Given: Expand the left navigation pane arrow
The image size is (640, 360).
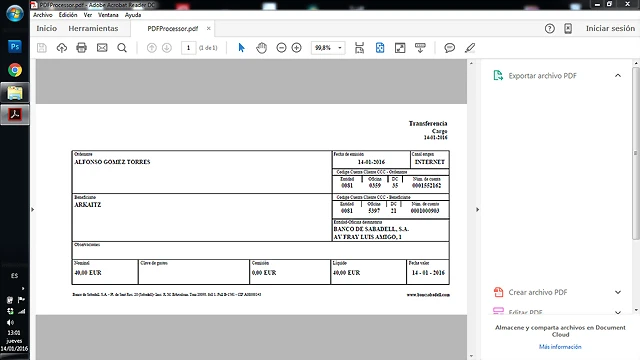Looking at the screenshot, I should [x=33, y=209].
